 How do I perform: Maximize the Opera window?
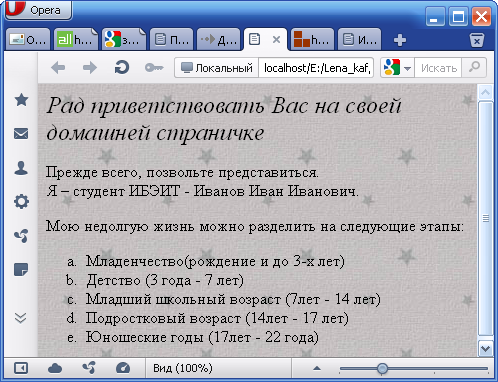pyautogui.click(x=458, y=16)
